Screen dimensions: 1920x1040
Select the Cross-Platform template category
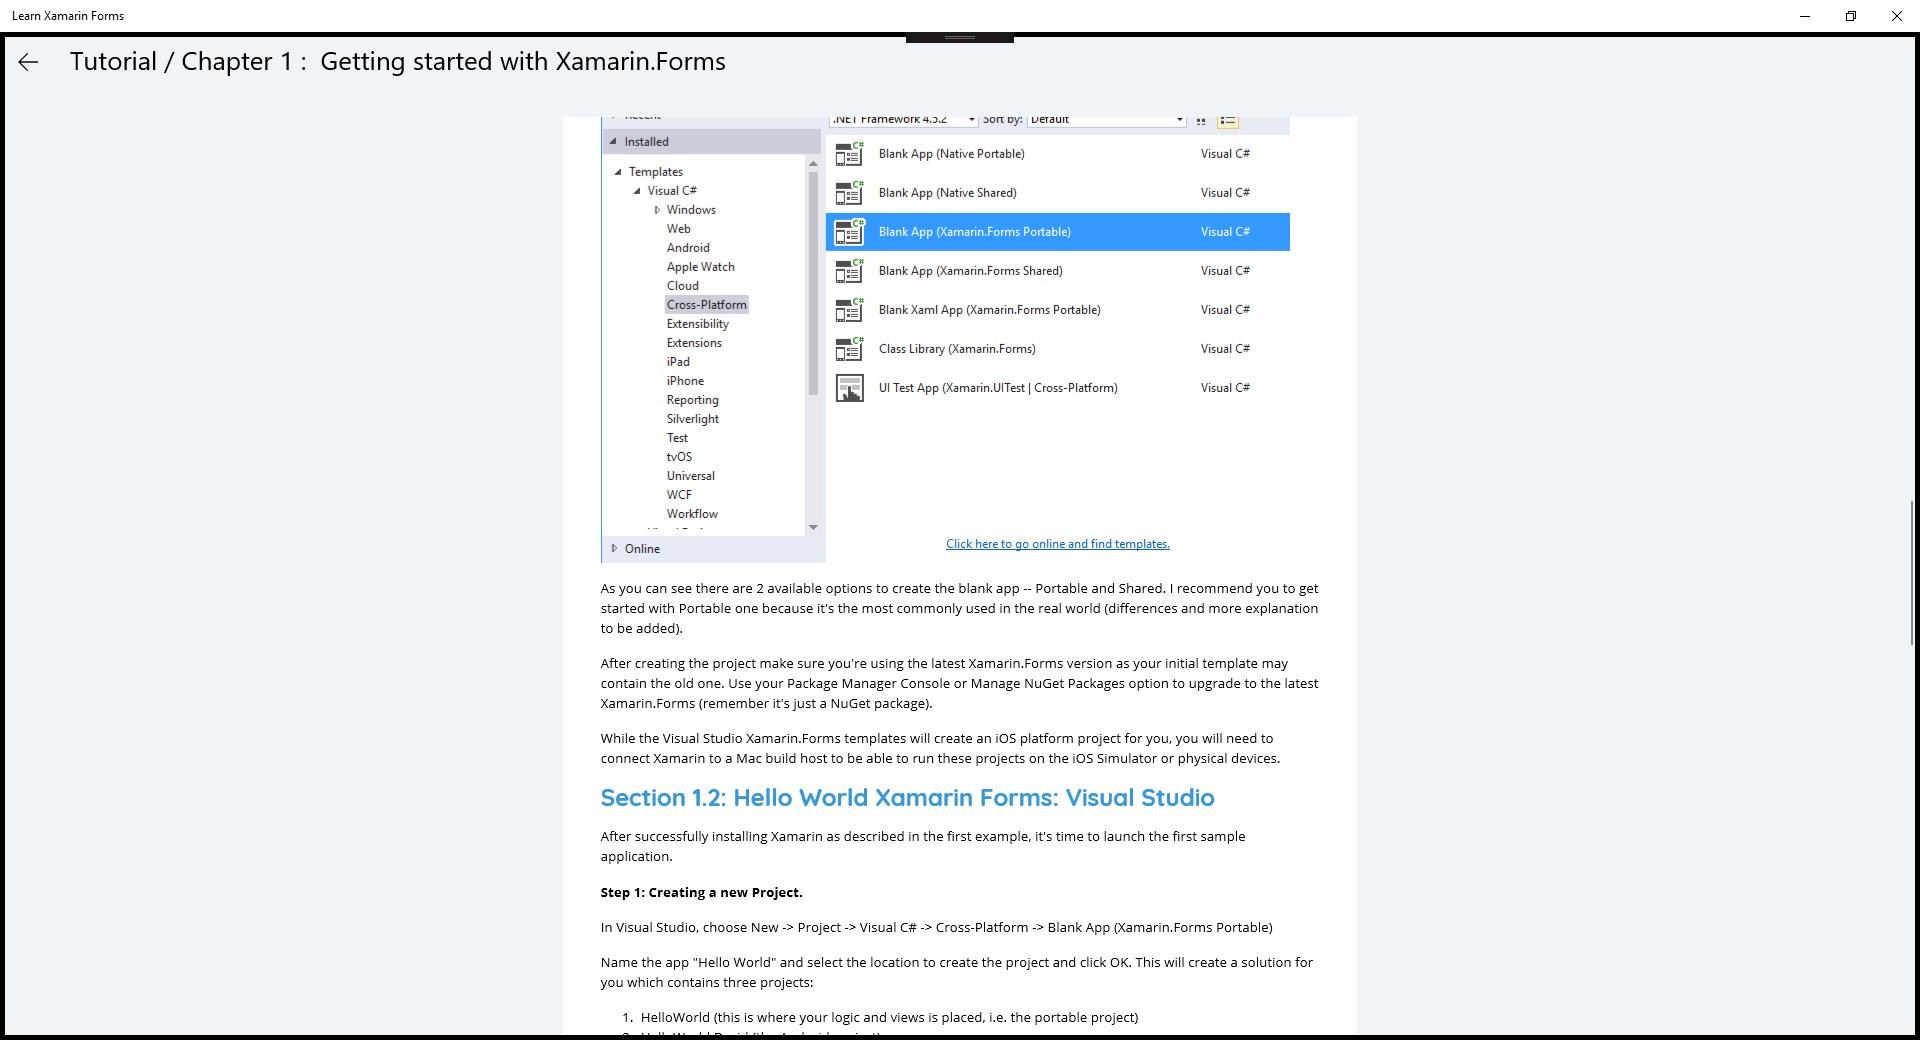tap(707, 305)
